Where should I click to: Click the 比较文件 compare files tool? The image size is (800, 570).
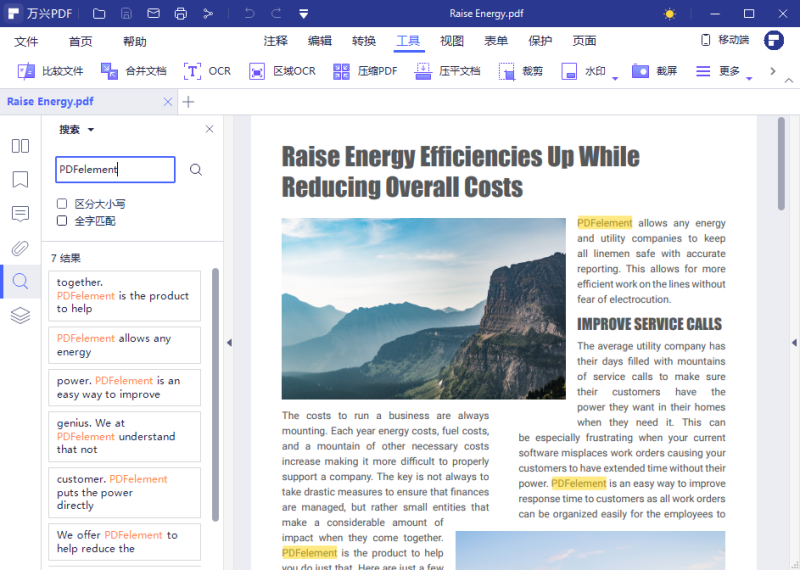point(50,71)
